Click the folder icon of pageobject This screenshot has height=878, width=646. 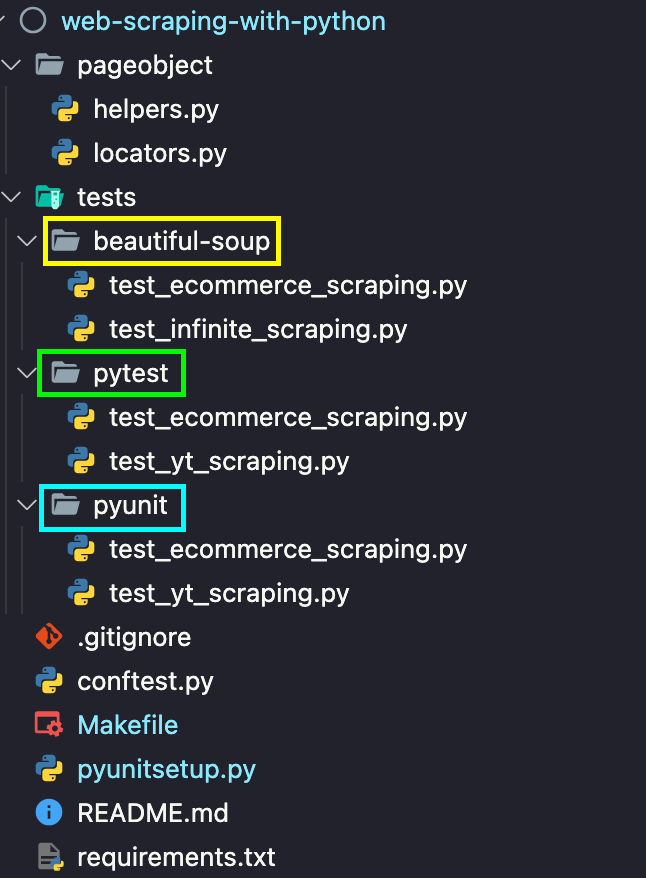tap(49, 65)
